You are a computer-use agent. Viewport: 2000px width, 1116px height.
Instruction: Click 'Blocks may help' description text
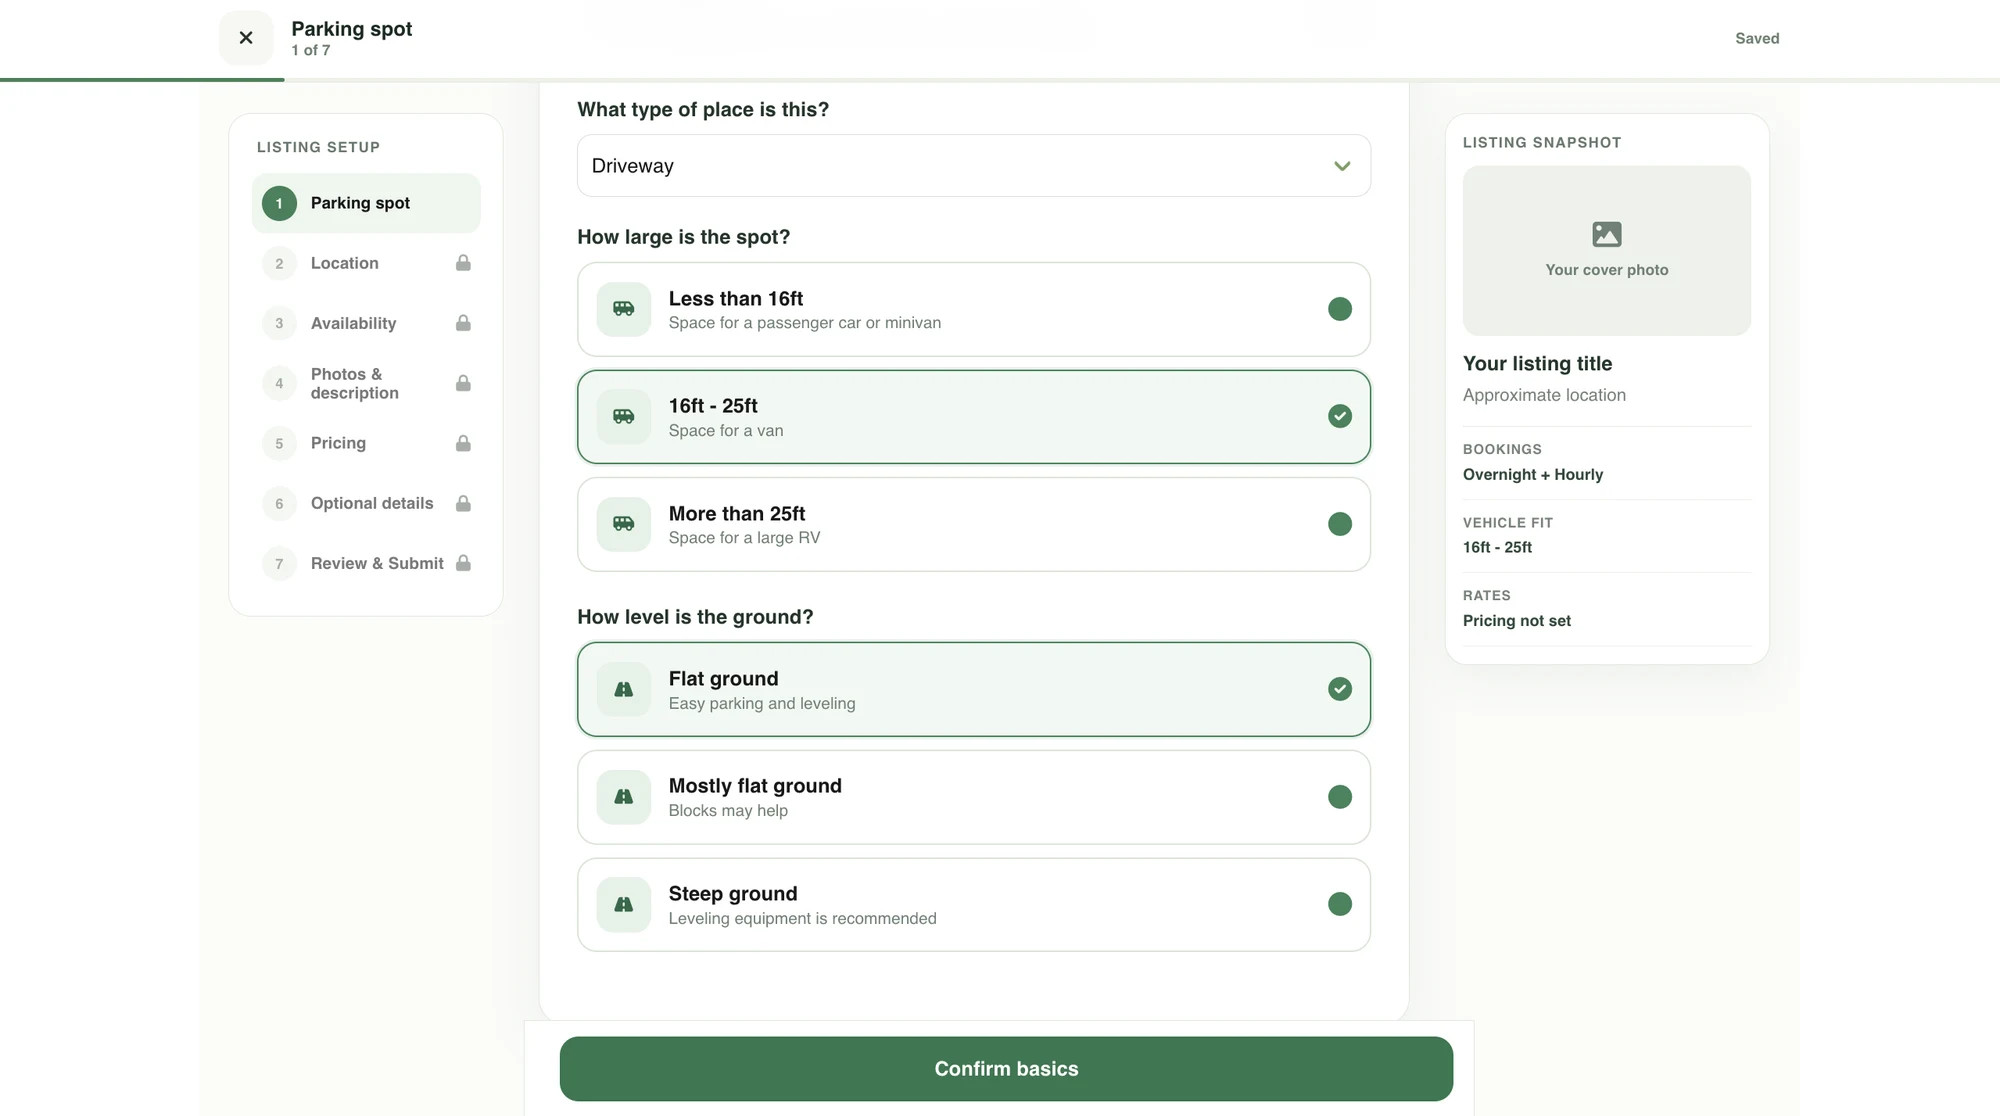(x=728, y=811)
